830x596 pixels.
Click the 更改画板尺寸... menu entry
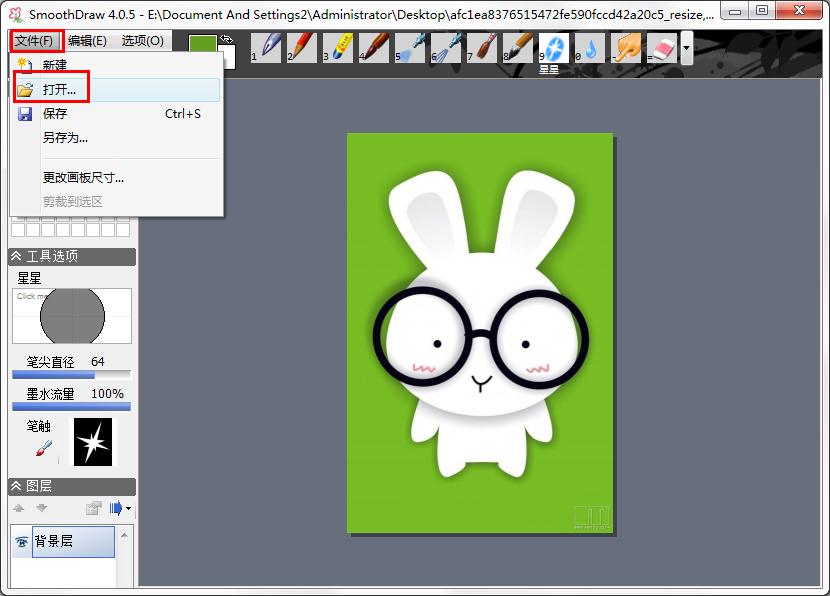(x=83, y=177)
